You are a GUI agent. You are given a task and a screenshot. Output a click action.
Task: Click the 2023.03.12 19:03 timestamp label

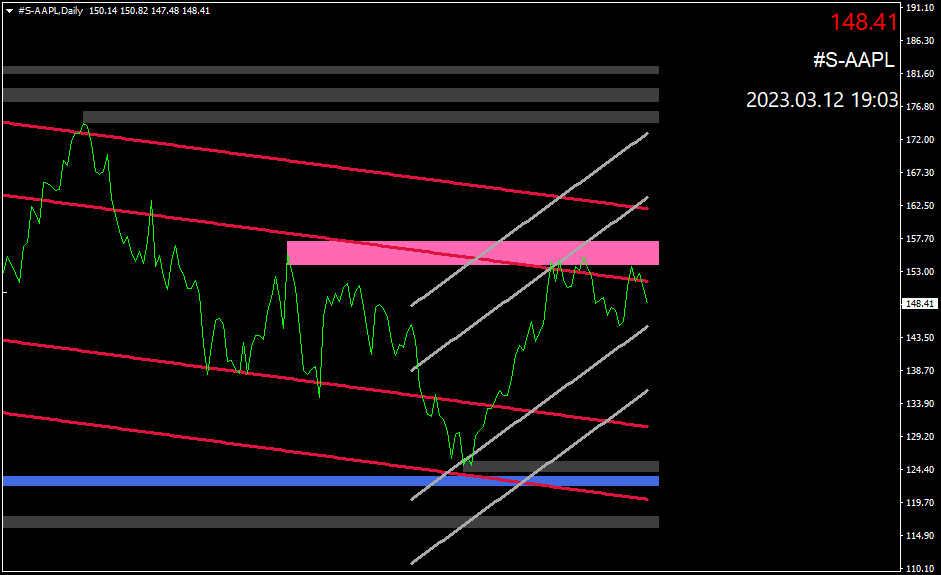point(822,100)
